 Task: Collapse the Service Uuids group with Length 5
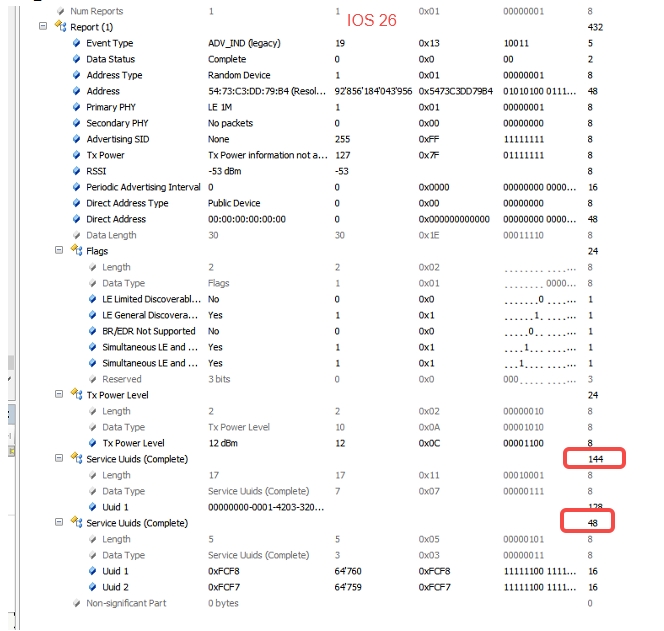coord(59,522)
